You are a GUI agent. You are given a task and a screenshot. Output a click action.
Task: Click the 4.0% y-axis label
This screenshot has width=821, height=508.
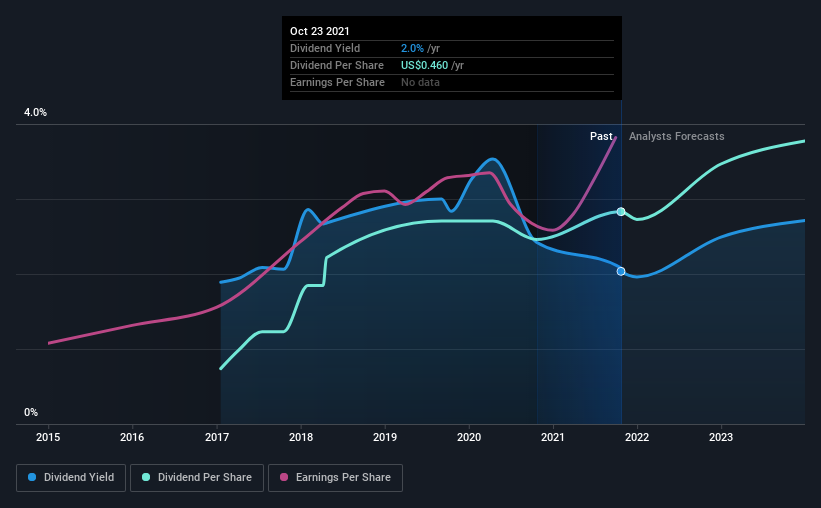click(35, 113)
